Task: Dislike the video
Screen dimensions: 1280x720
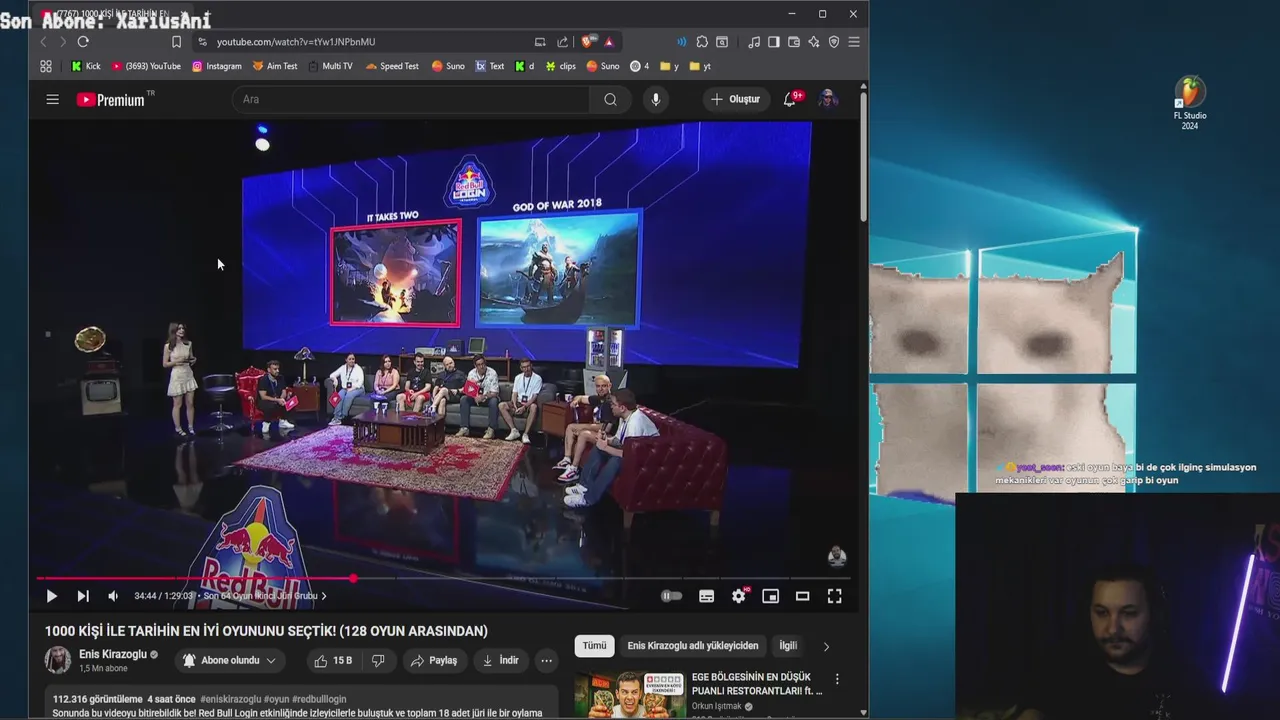Action: [x=378, y=661]
